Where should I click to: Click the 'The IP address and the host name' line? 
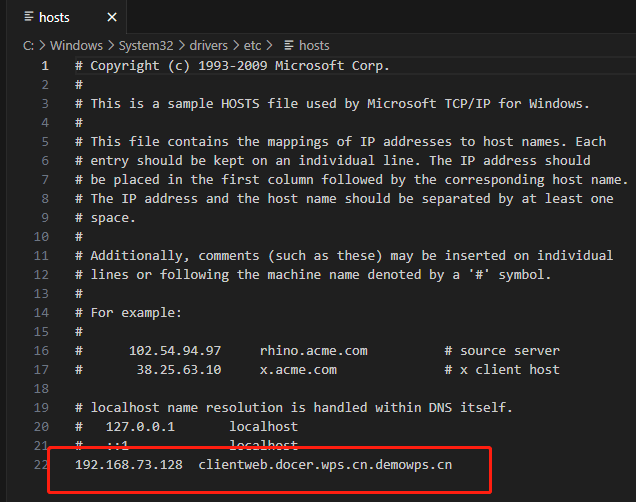[x=344, y=199]
